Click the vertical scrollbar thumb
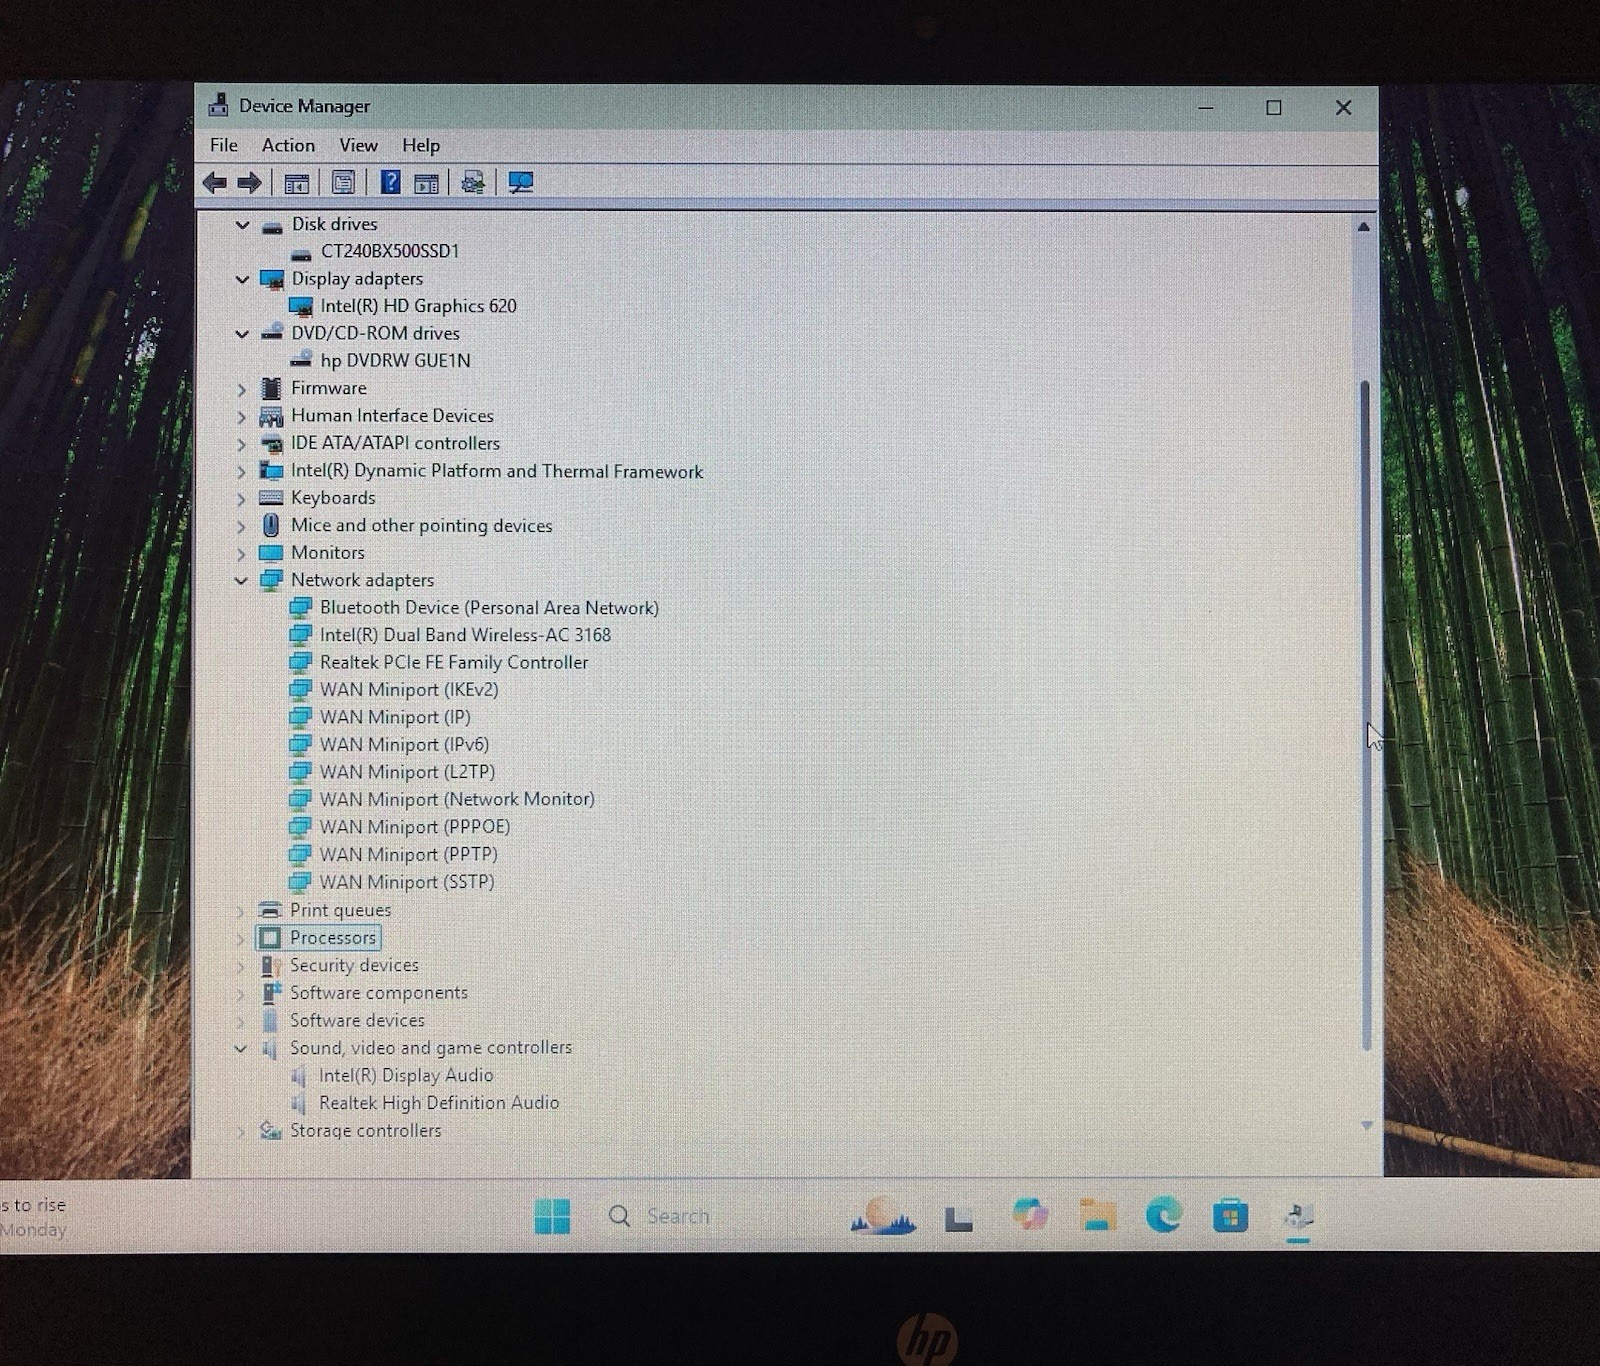Viewport: 1600px width, 1366px height. pyautogui.click(x=1365, y=715)
